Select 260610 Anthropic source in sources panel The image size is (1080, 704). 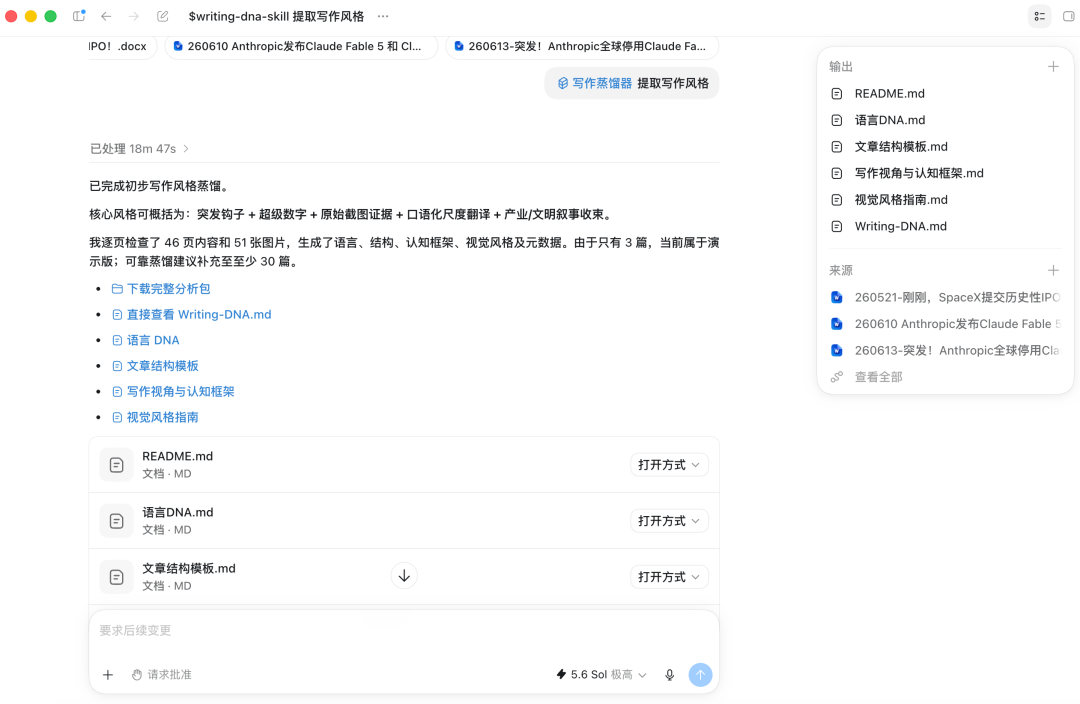click(x=945, y=324)
